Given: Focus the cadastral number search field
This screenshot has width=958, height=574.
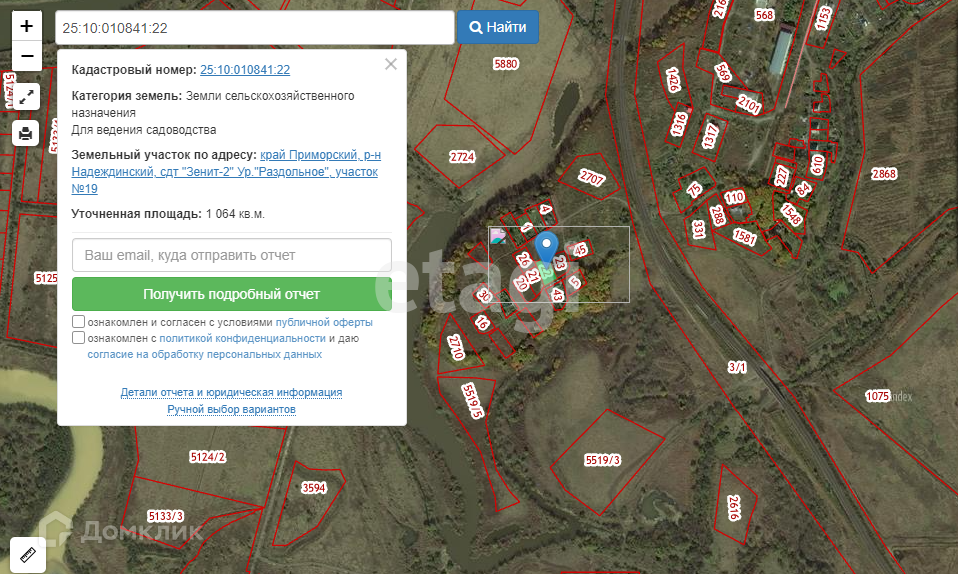Looking at the screenshot, I should click(x=255, y=28).
